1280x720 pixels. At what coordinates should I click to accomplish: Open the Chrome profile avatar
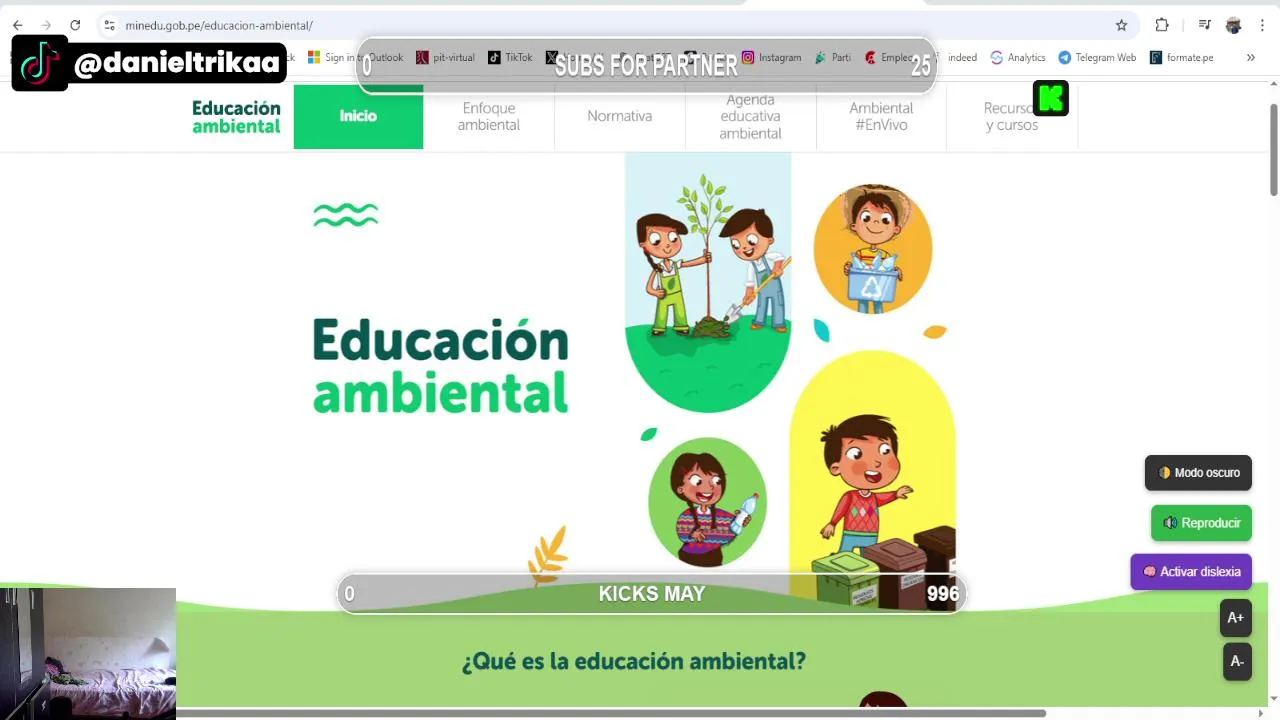pos(1234,25)
